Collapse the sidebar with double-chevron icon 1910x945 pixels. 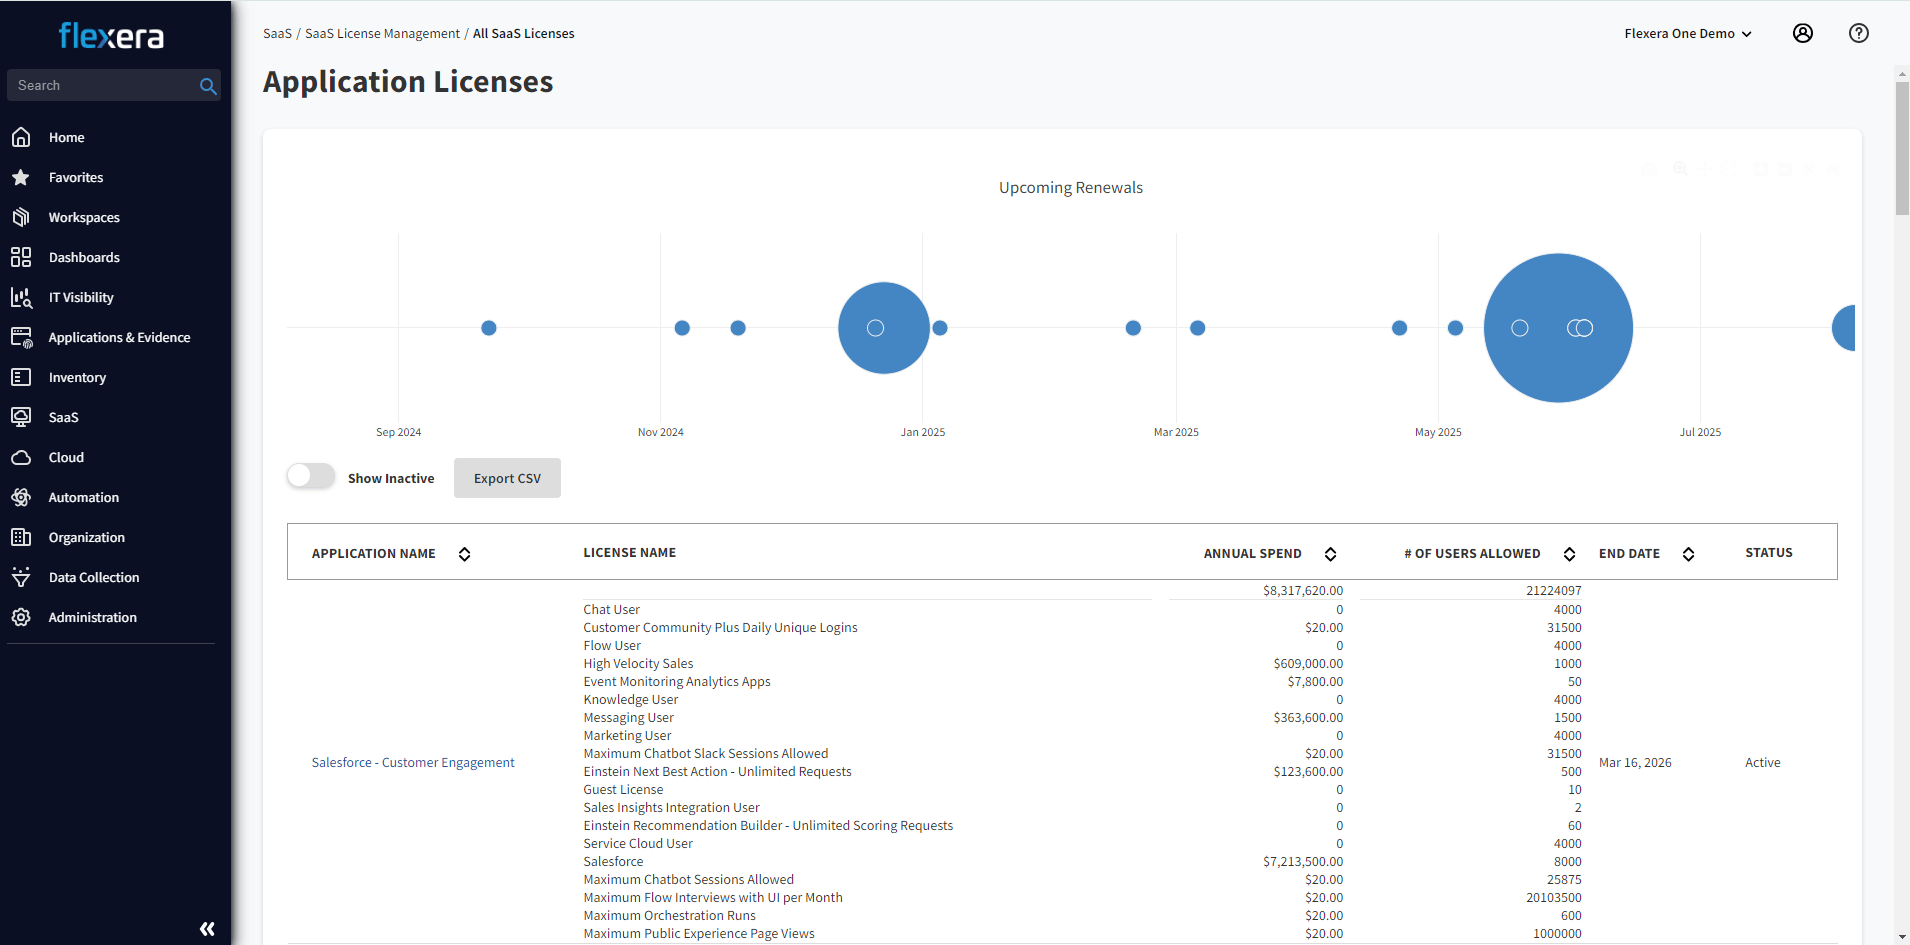[207, 928]
